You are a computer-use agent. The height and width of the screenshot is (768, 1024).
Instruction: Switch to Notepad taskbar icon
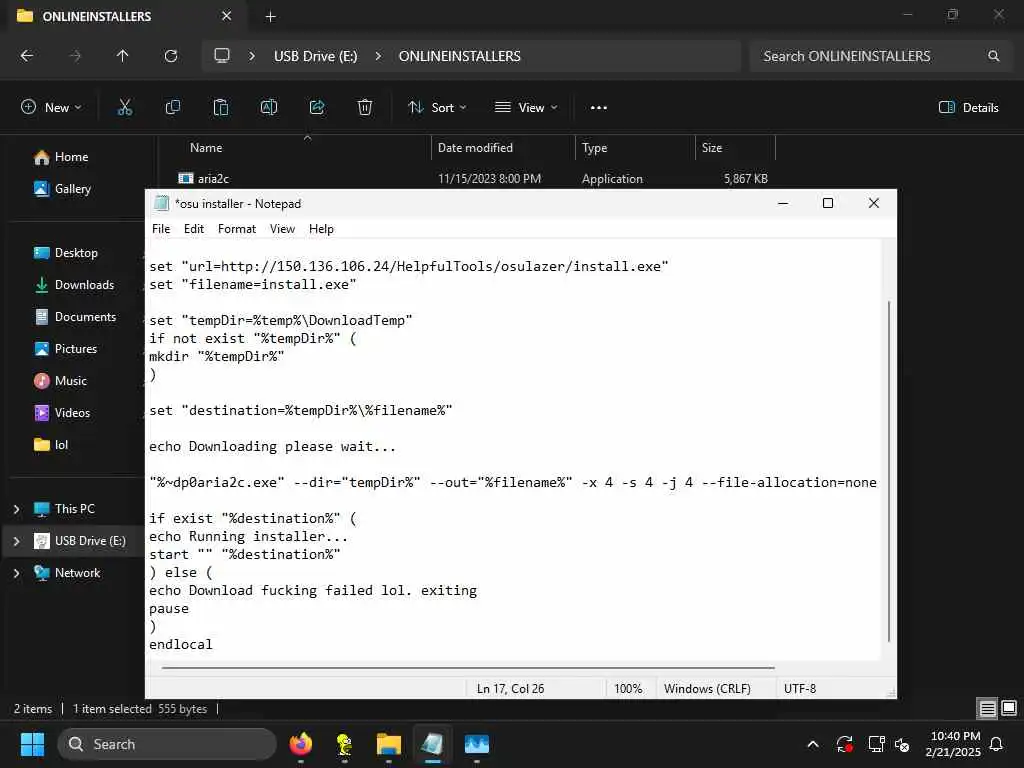[432, 744]
